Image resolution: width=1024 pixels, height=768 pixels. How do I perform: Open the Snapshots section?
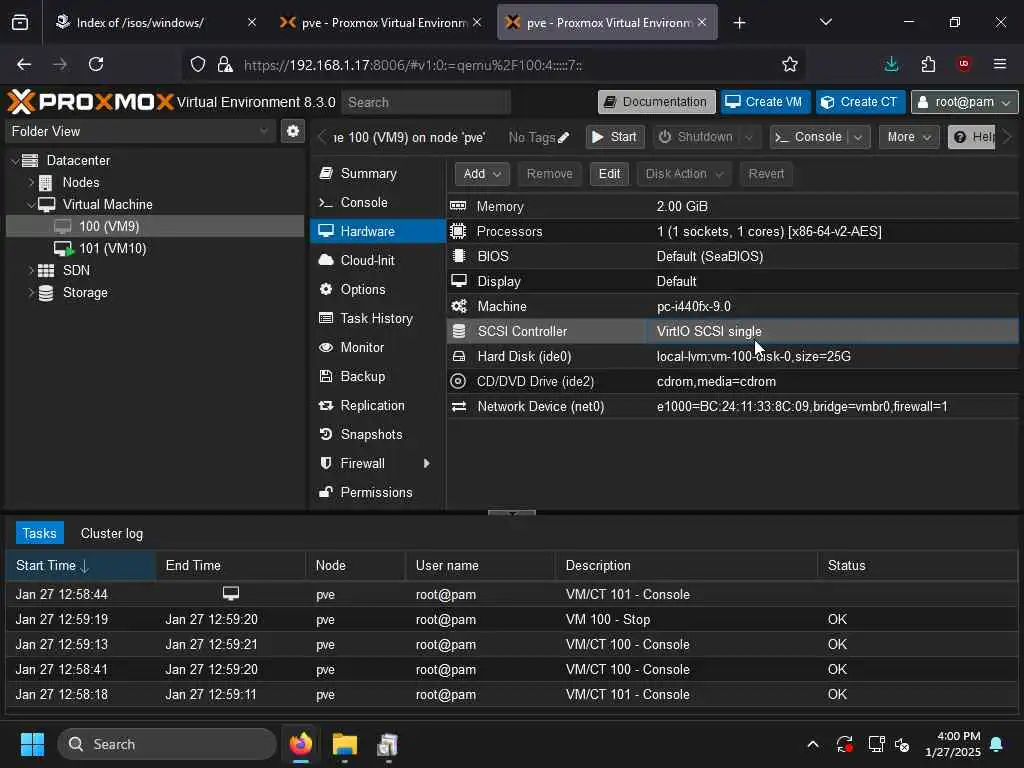pyautogui.click(x=377, y=434)
